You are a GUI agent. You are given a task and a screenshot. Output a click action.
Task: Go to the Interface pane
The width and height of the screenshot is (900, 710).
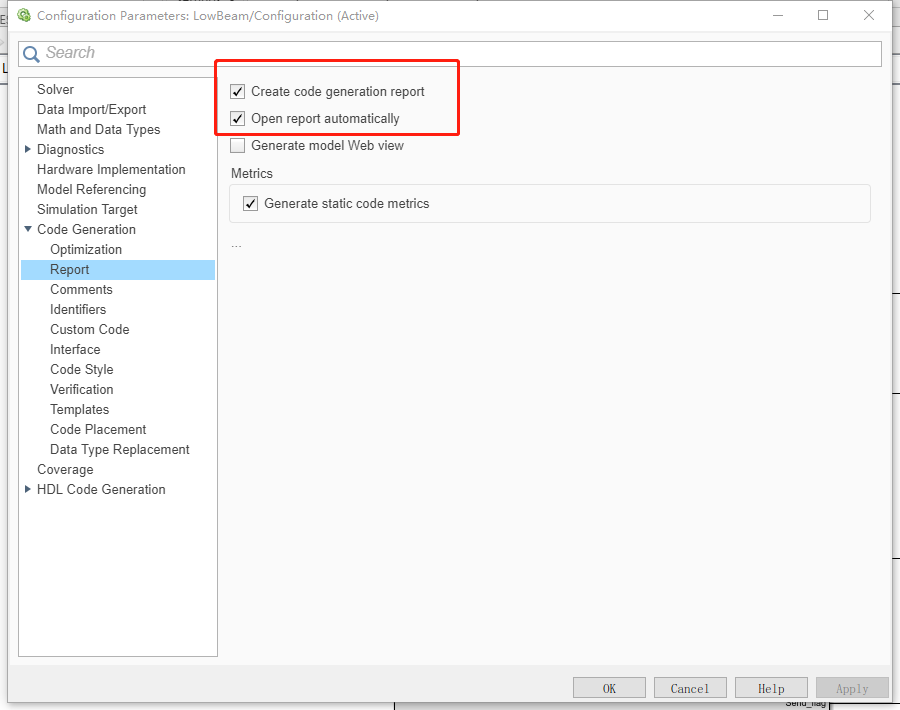75,350
